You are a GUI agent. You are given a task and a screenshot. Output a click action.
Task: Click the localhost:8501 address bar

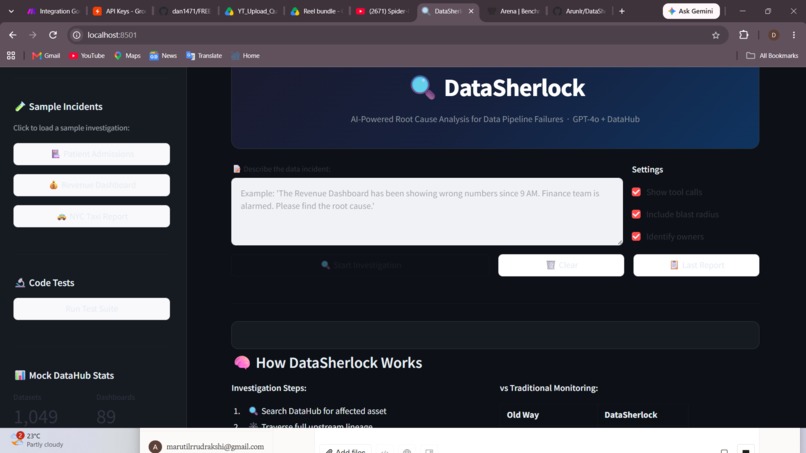pyautogui.click(x=396, y=35)
